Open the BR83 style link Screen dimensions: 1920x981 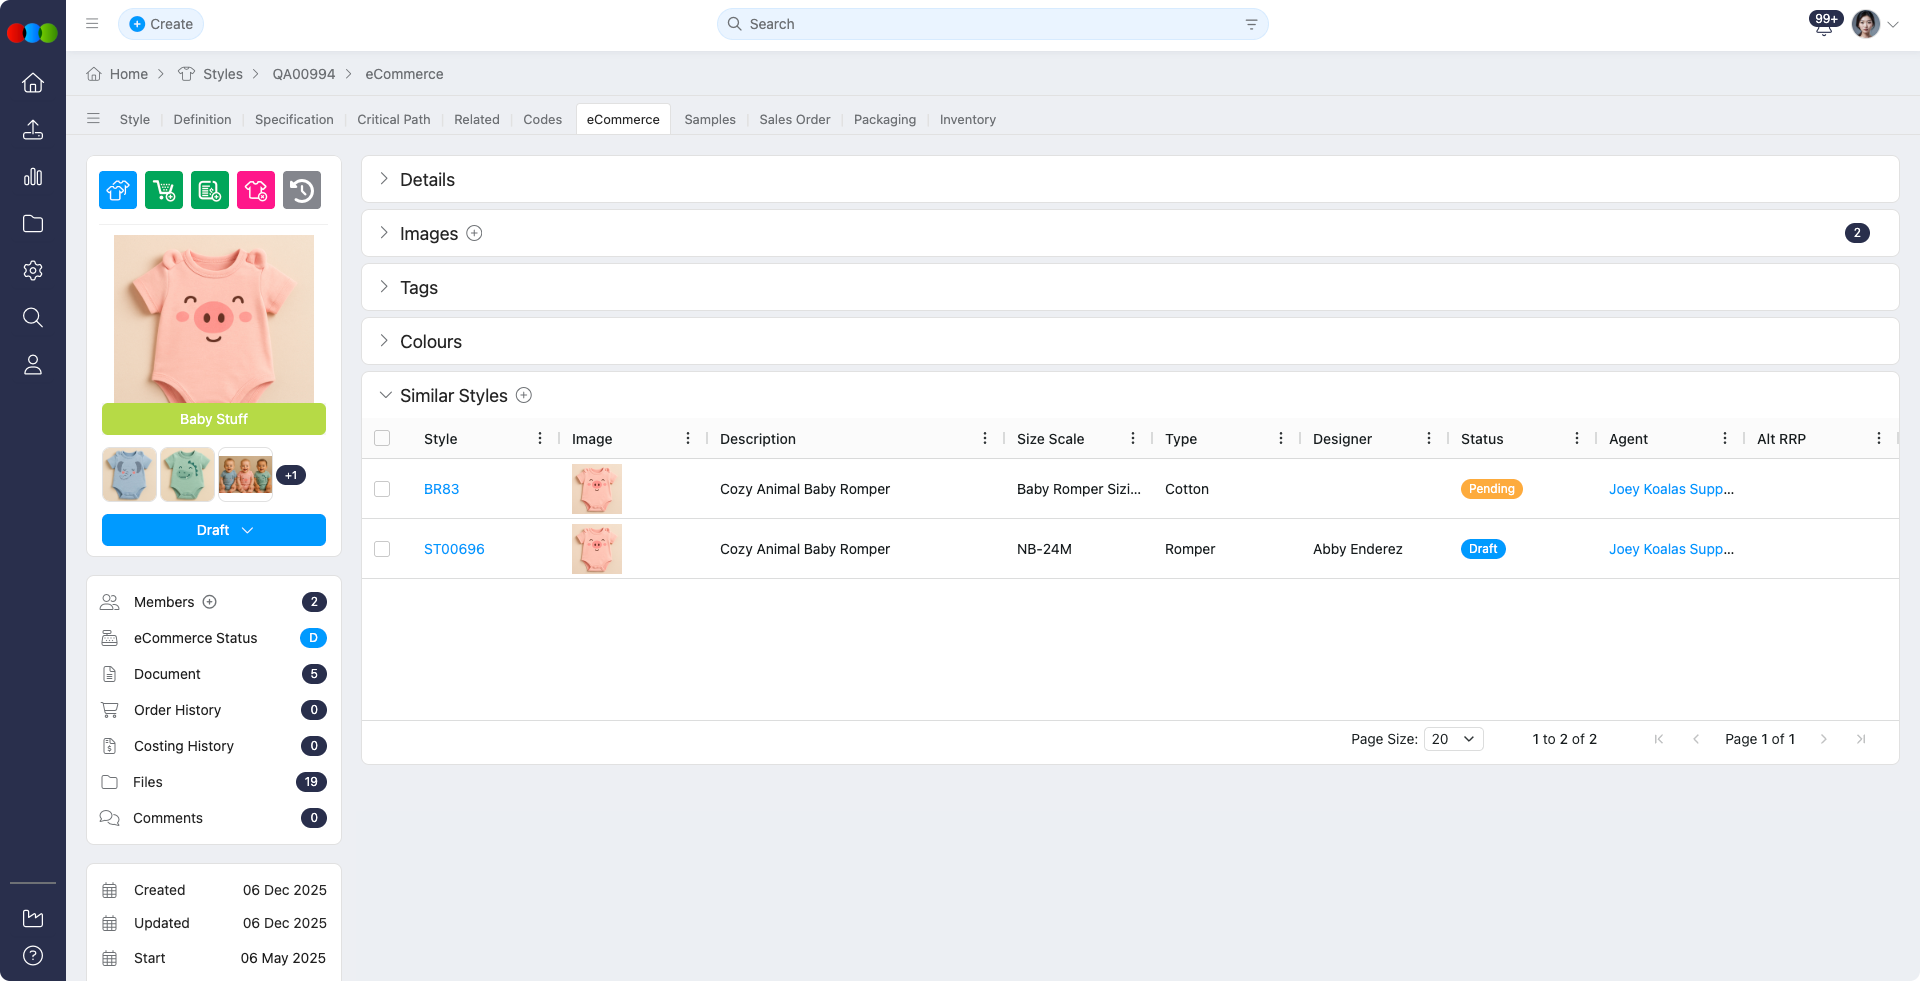441,489
